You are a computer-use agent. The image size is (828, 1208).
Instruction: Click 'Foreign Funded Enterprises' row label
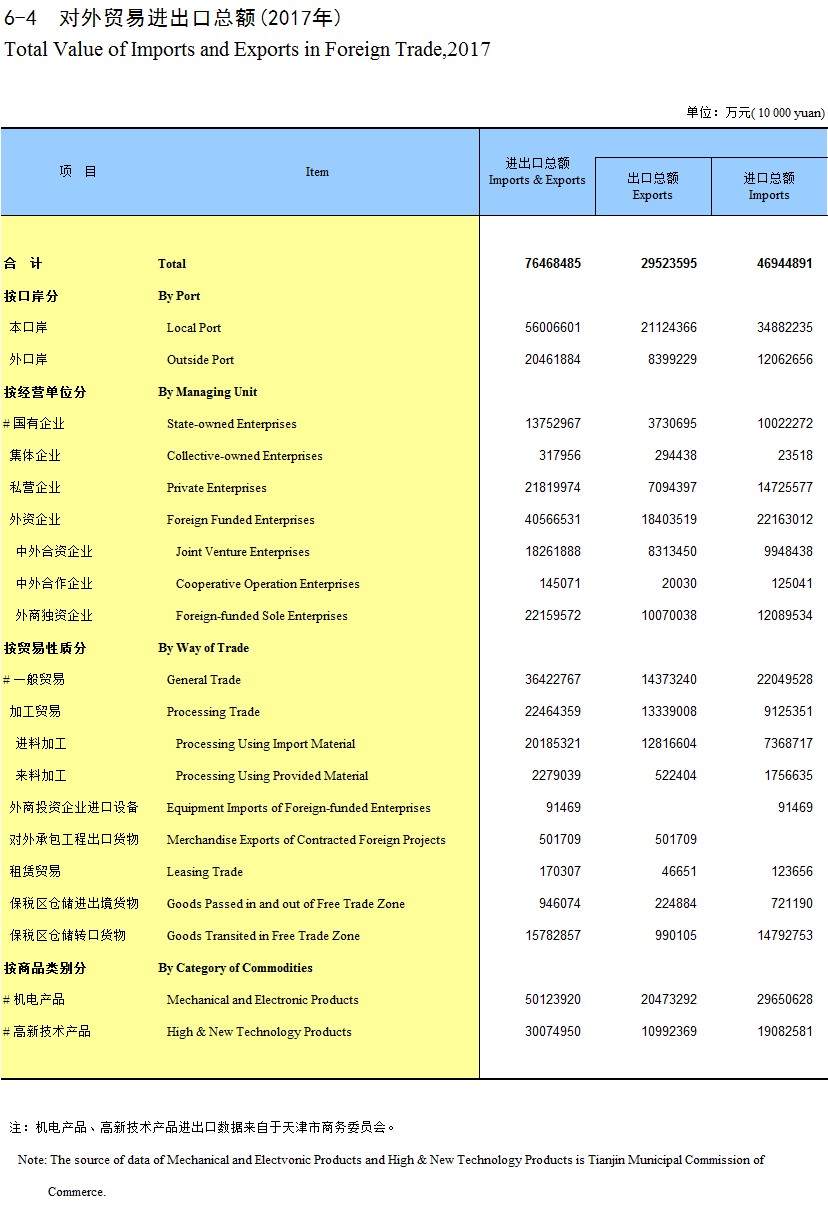tap(240, 520)
